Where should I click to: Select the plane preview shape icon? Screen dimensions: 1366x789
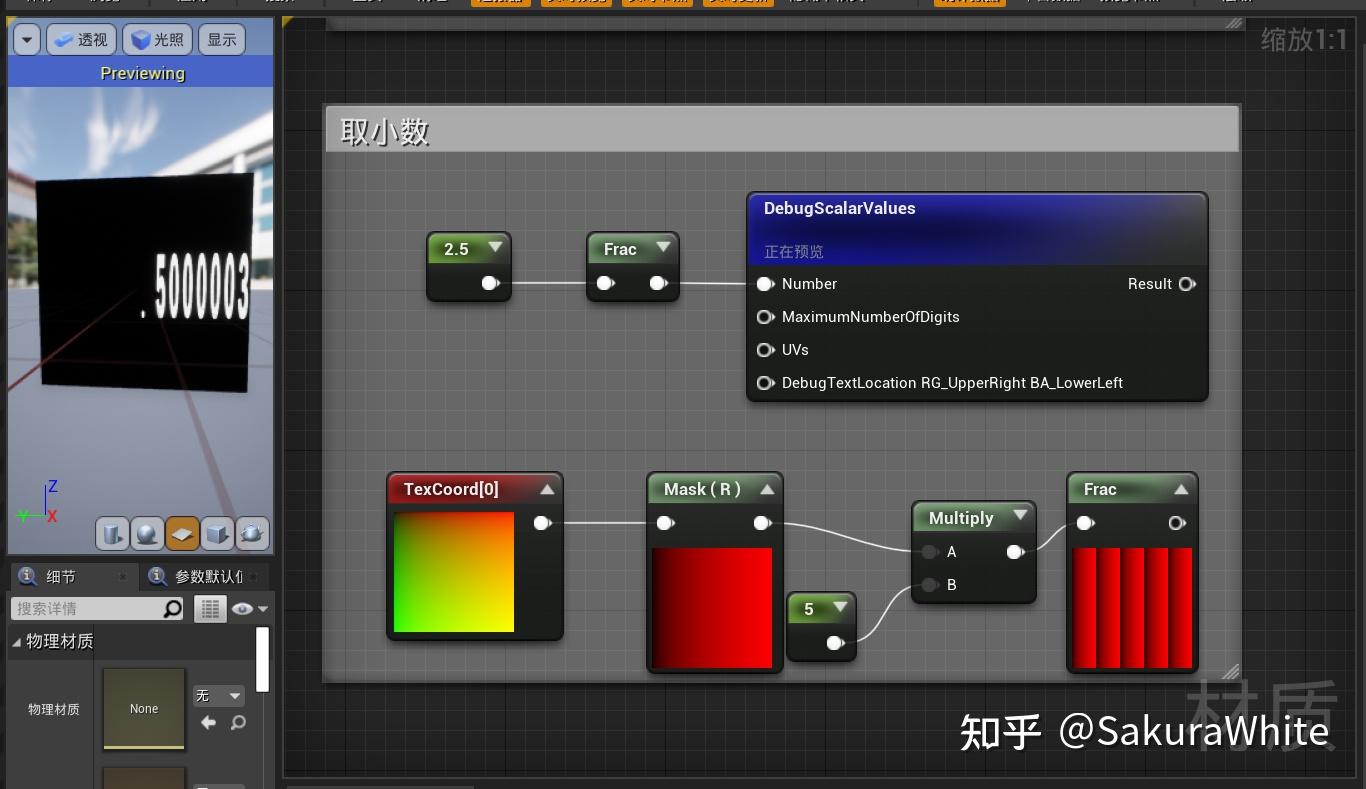tap(182, 535)
